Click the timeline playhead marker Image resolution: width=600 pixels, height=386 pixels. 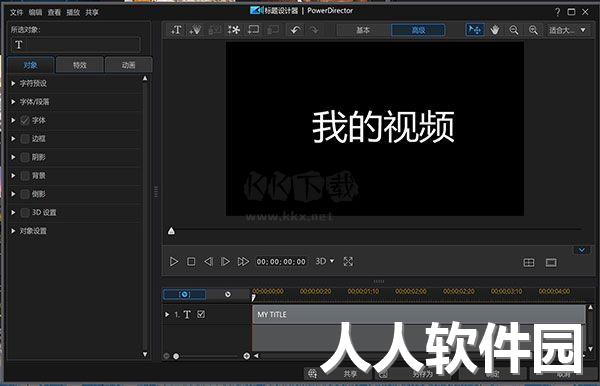pos(253,297)
